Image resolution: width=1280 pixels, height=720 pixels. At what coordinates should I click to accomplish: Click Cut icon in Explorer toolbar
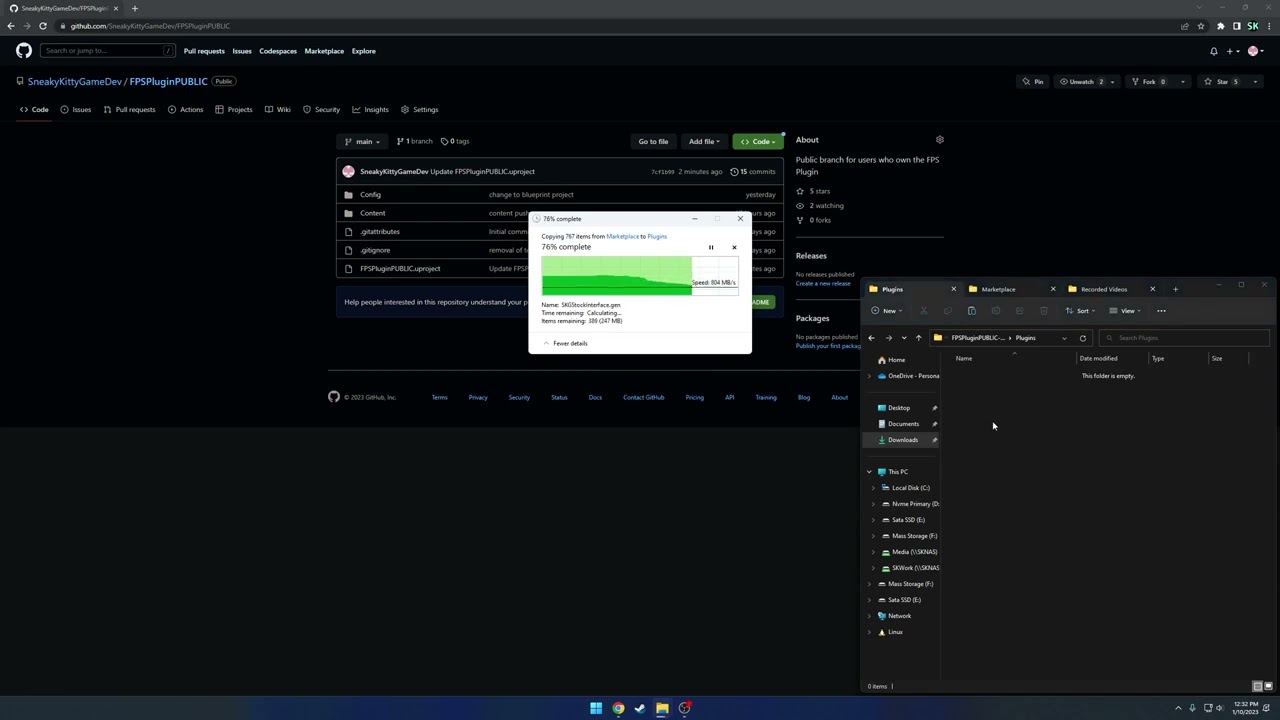(924, 311)
